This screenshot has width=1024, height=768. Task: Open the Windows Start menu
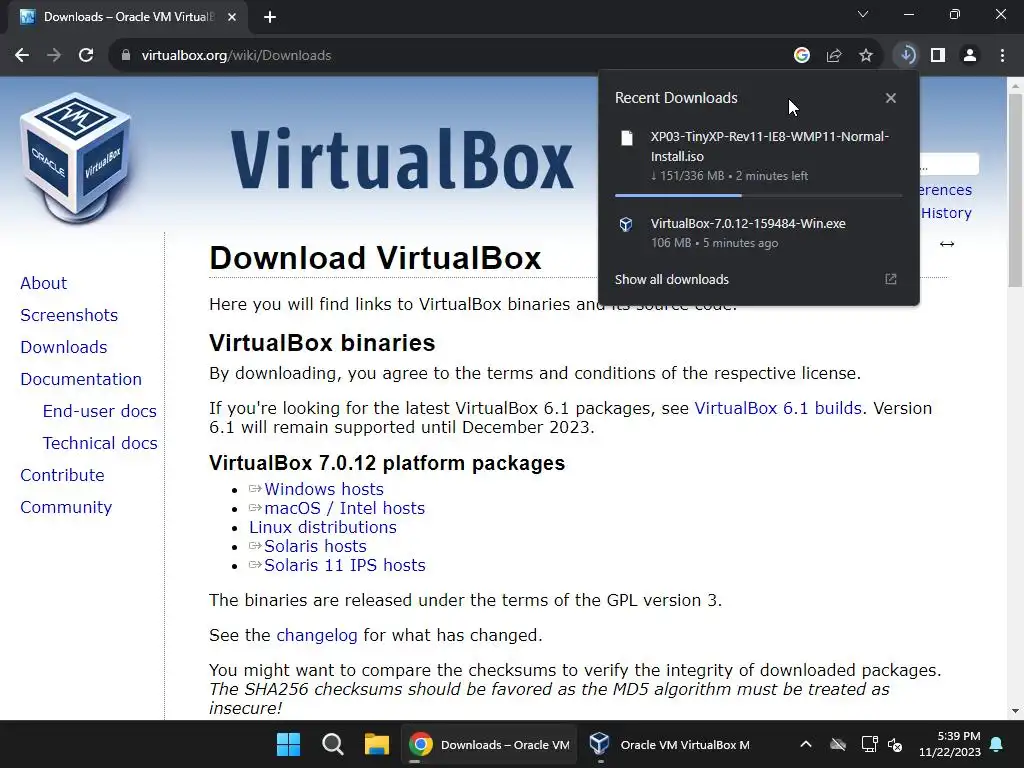pyautogui.click(x=288, y=744)
